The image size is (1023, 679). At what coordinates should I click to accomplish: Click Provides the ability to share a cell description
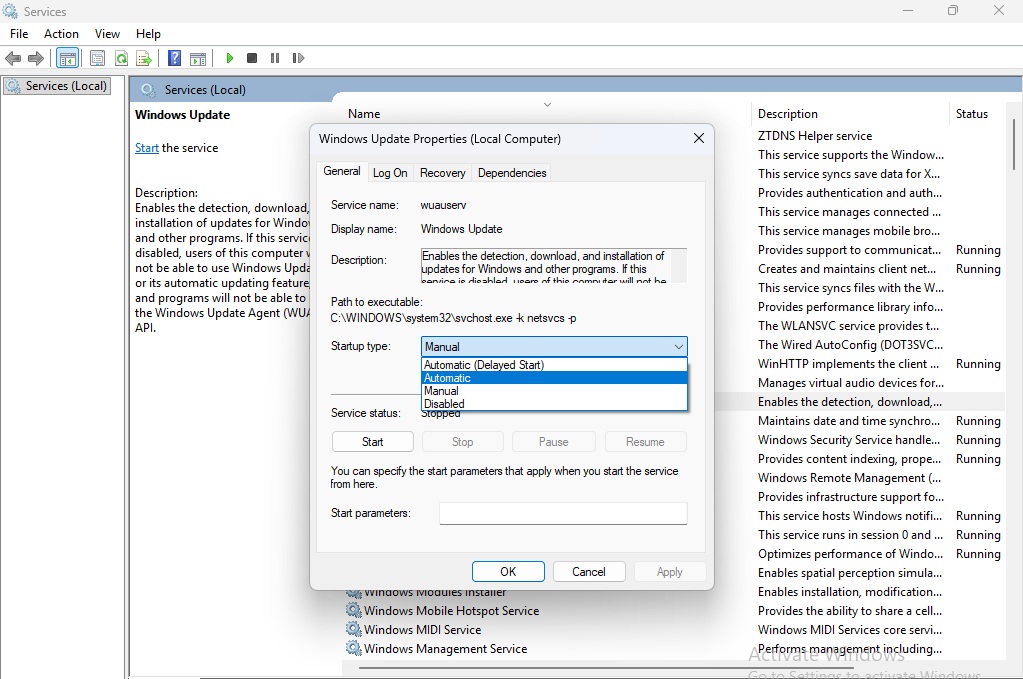pyautogui.click(x=849, y=611)
